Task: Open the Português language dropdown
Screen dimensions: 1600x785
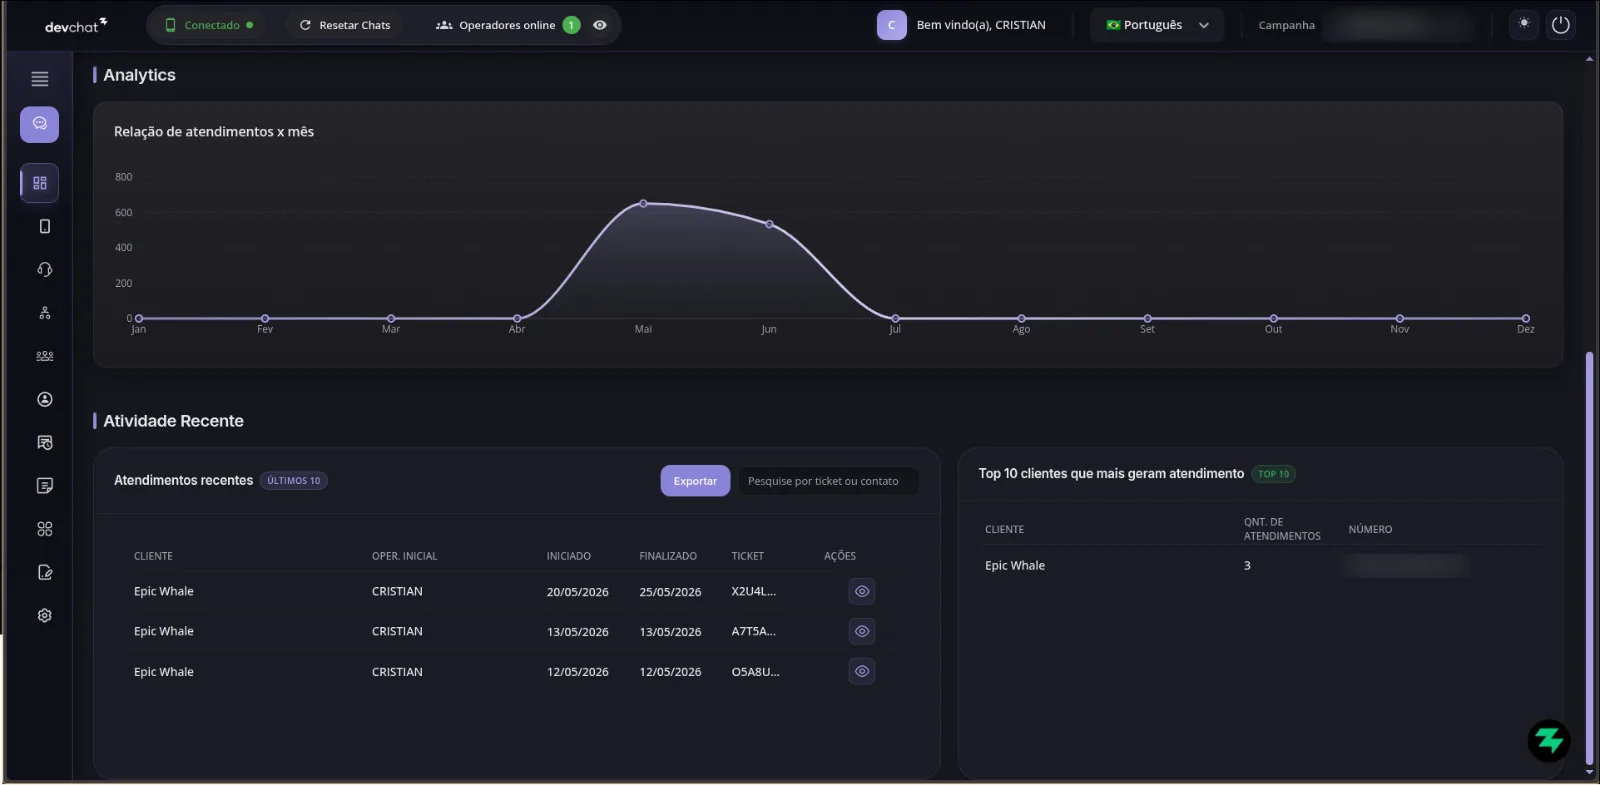Action: tap(1157, 25)
